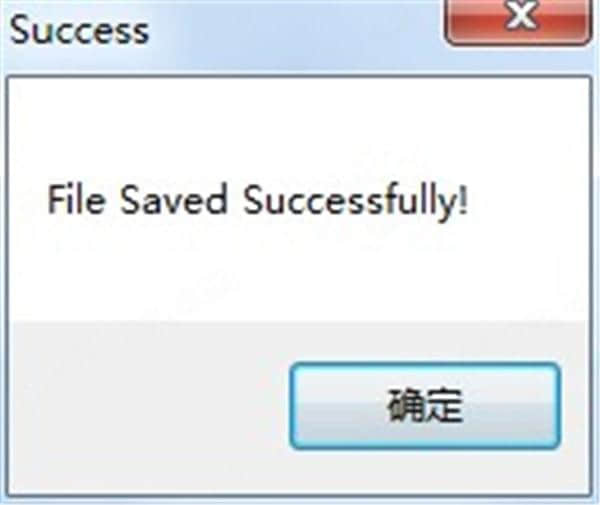The width and height of the screenshot is (600, 505).
Task: Focus the dialog by clicking its title bar
Action: [295, 34]
